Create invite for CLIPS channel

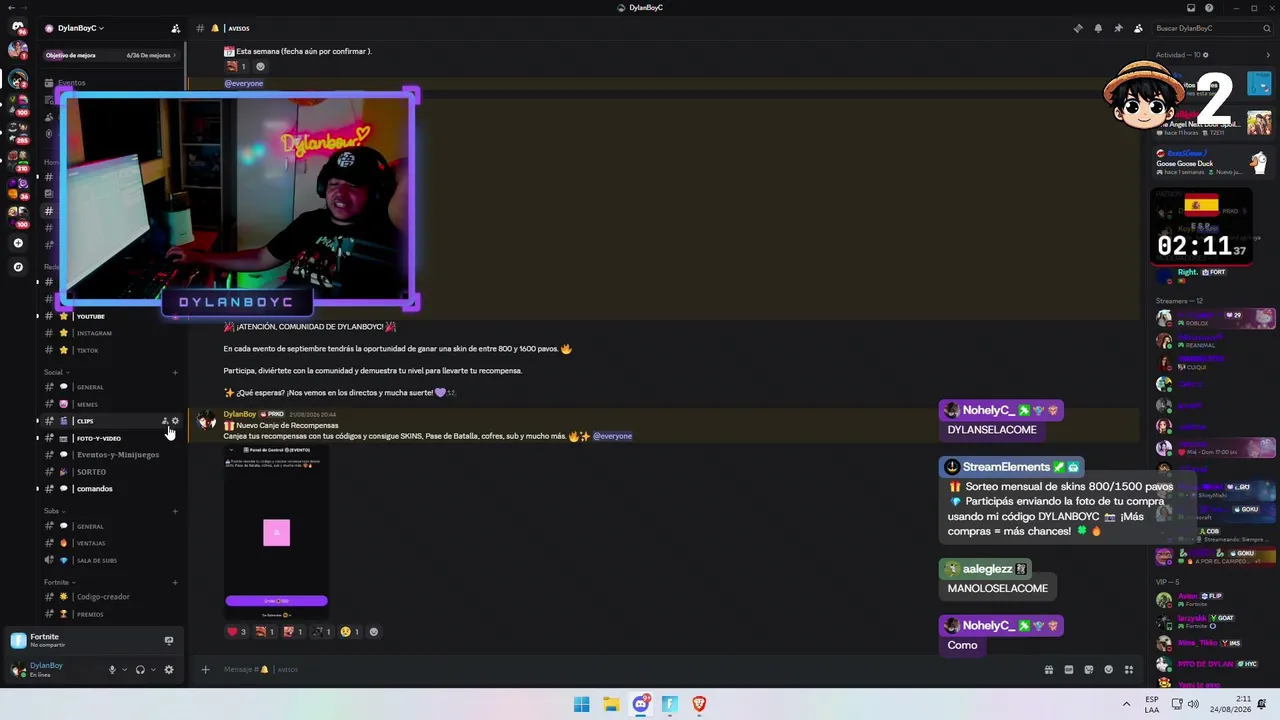[165, 421]
